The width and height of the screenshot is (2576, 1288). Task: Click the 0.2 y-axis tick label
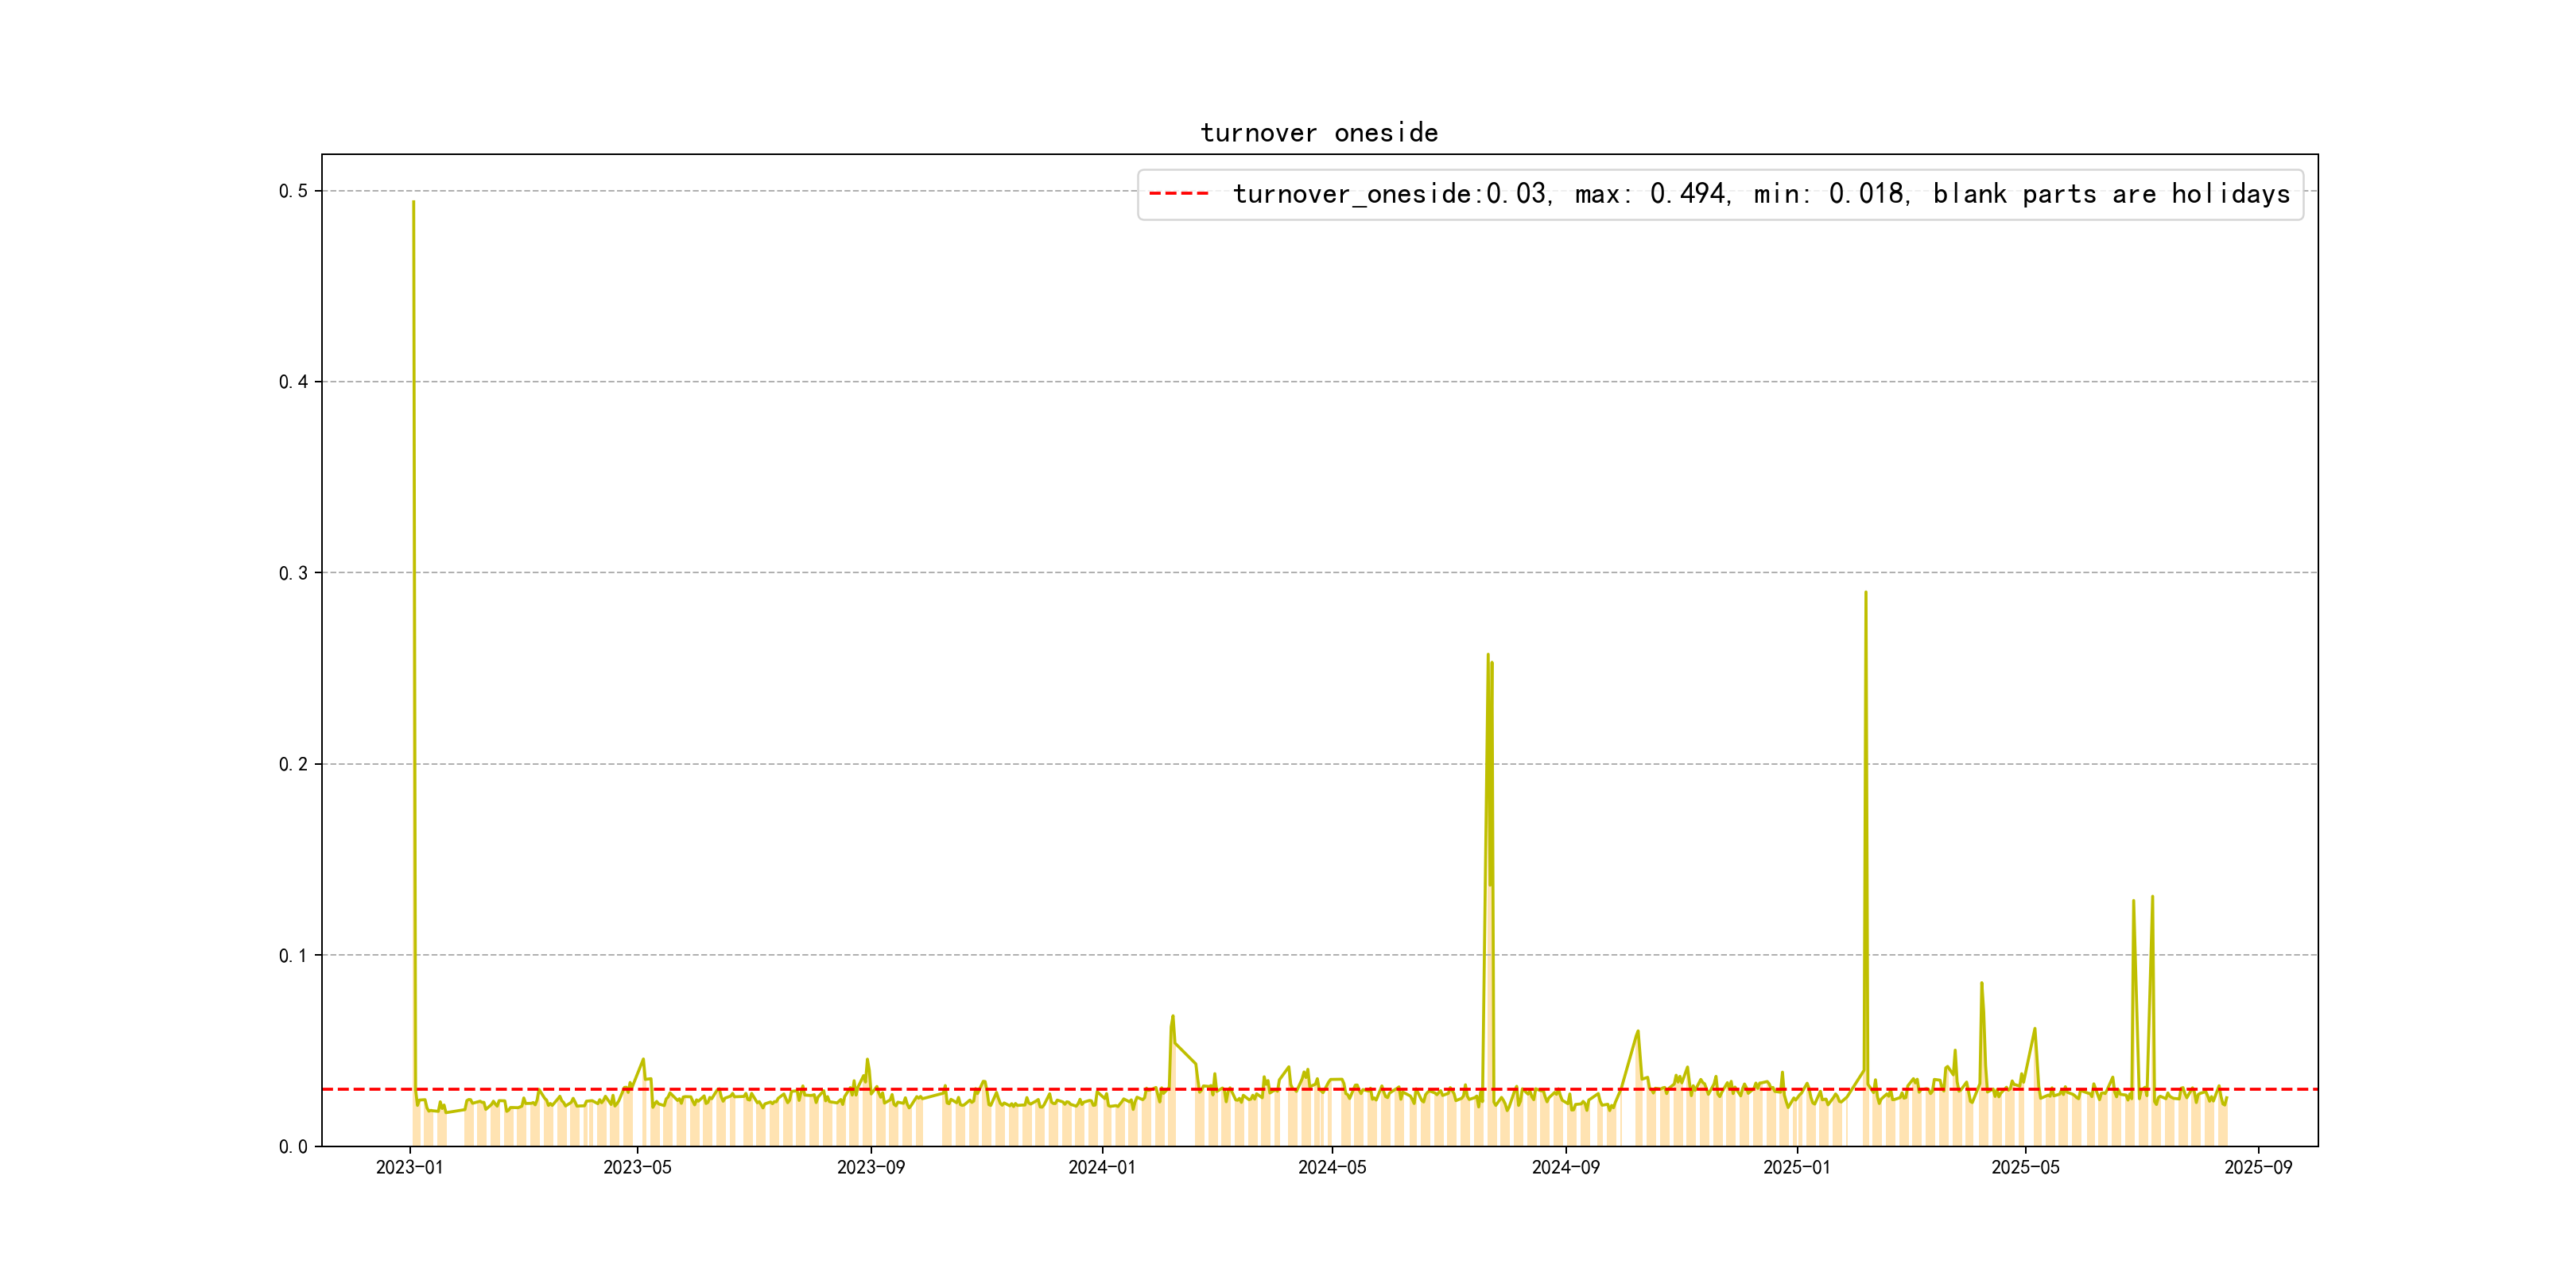click(293, 764)
